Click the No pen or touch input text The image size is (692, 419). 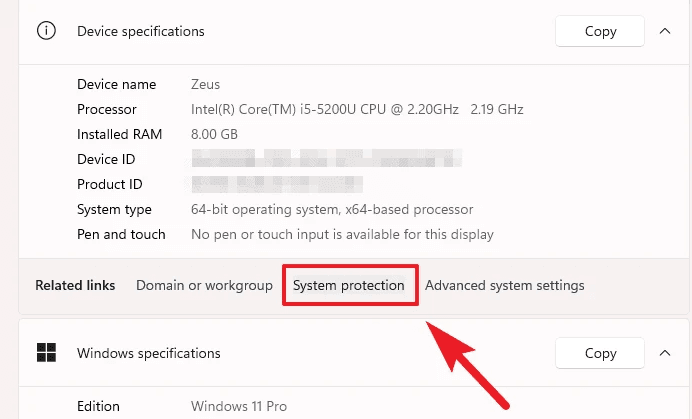(x=342, y=234)
